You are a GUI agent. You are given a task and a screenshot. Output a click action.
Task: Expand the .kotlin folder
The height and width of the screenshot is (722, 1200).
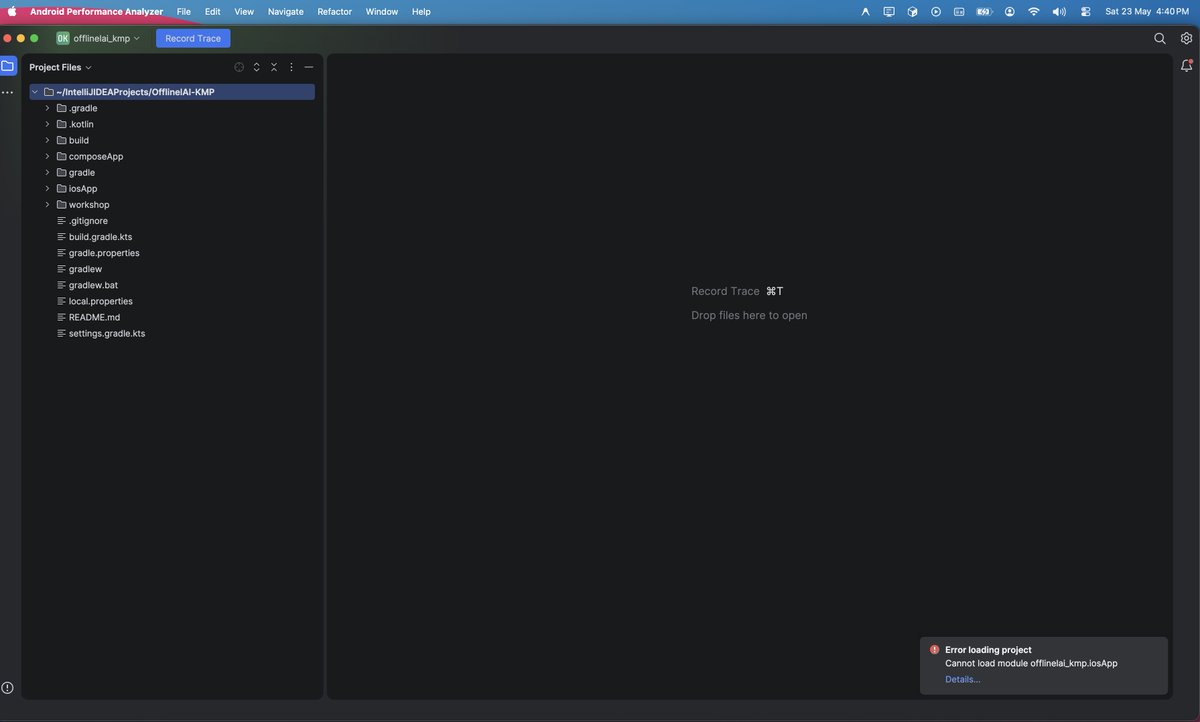tap(47, 124)
